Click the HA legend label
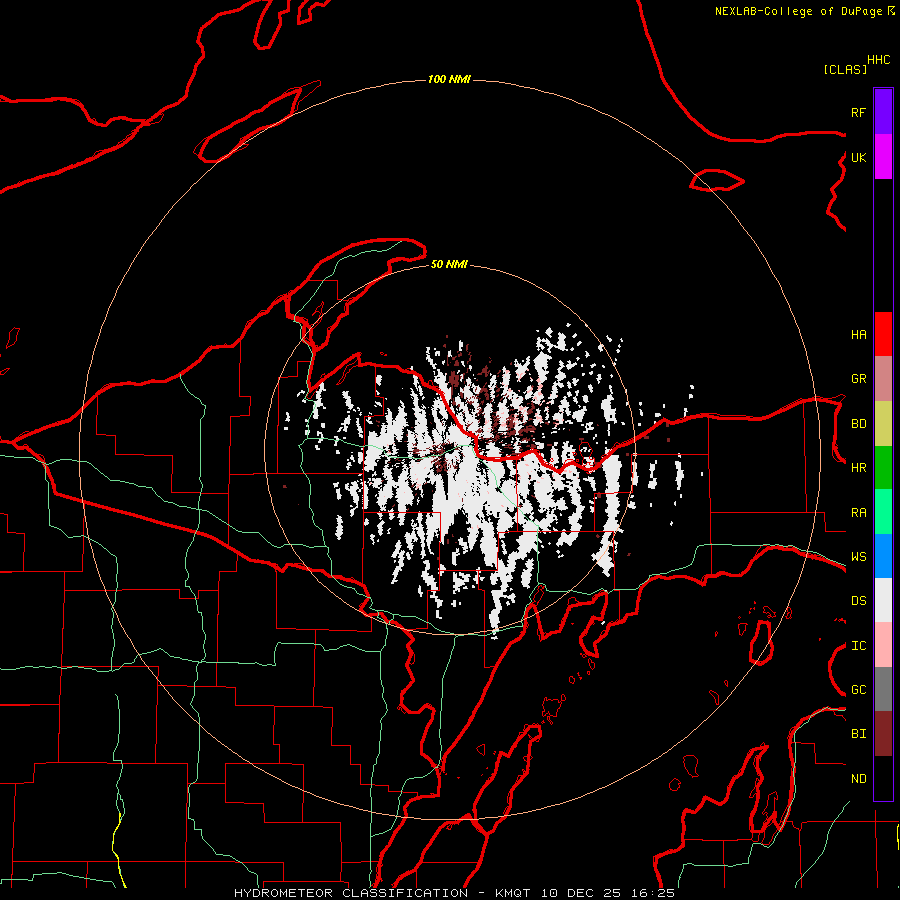The width and height of the screenshot is (900, 900). pyautogui.click(x=858, y=335)
